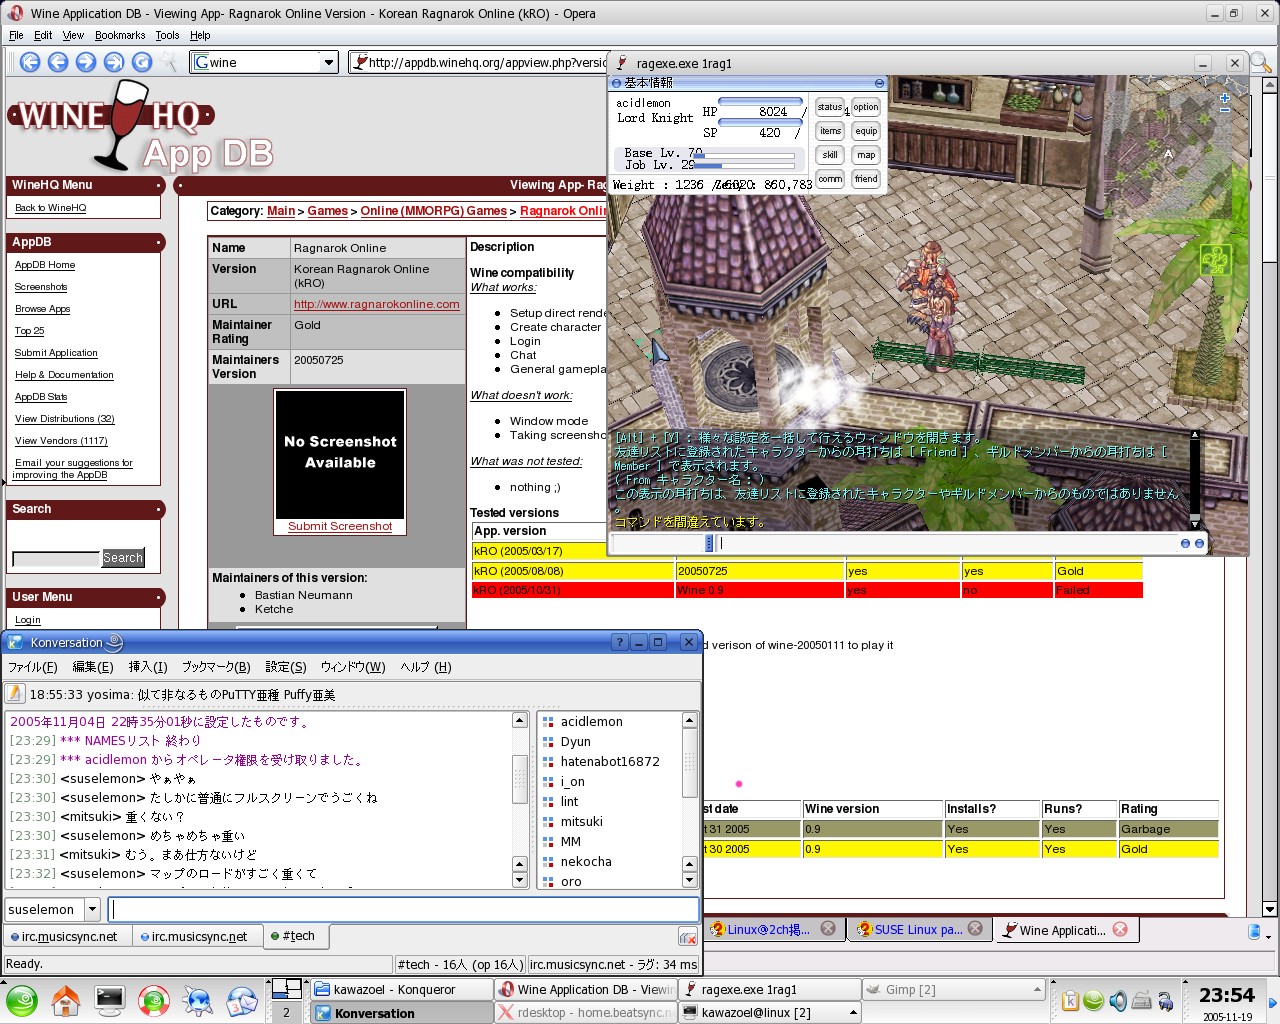1280x1024 pixels.
Task: Open the Bookmarks menu in Opera
Action: [x=120, y=35]
